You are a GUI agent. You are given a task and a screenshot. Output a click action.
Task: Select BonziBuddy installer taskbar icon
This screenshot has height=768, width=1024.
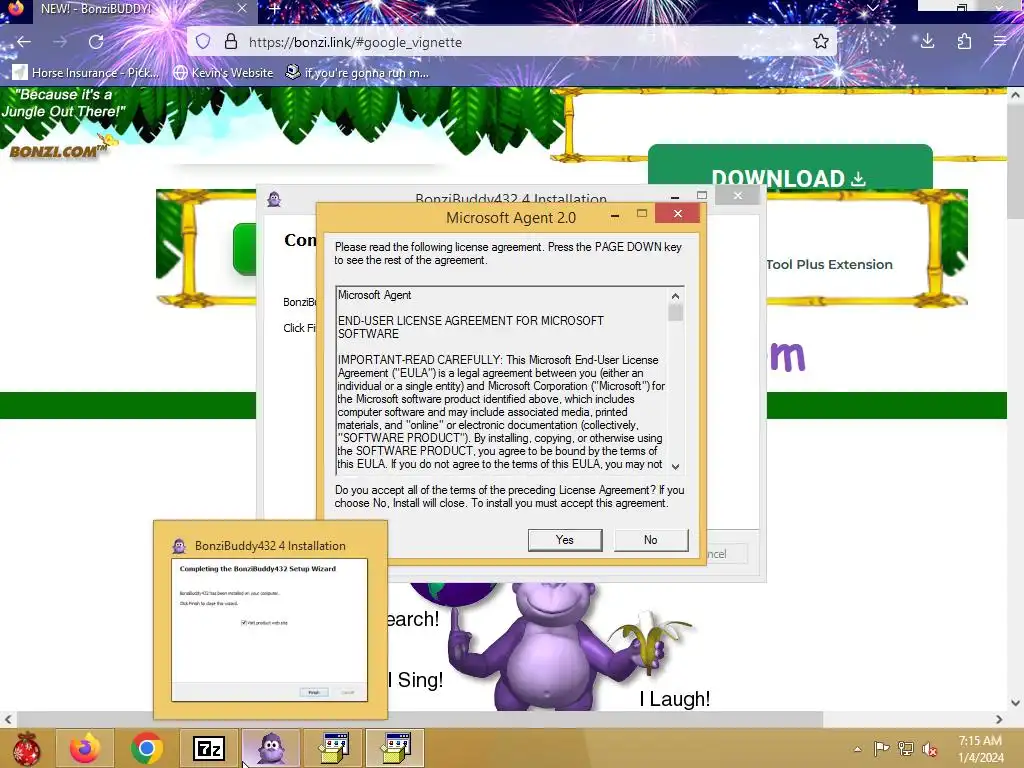(x=271, y=748)
